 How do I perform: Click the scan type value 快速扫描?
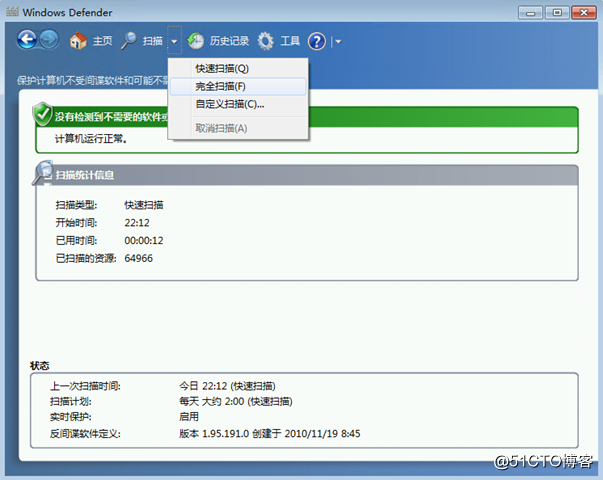tap(144, 205)
